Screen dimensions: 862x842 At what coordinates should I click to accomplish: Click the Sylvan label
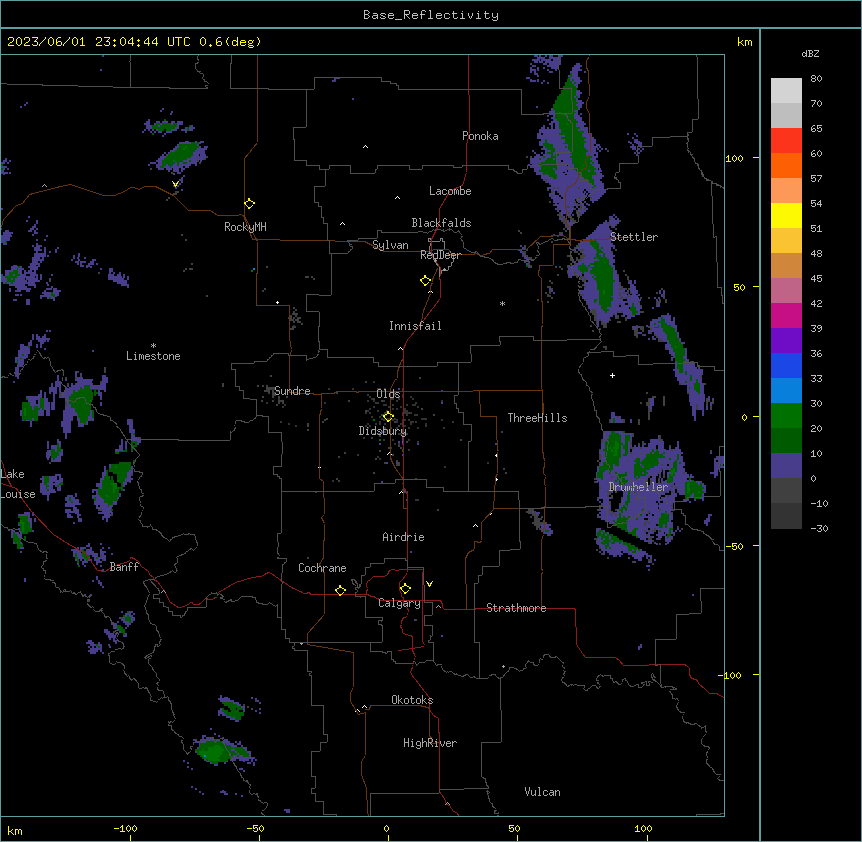click(390, 245)
